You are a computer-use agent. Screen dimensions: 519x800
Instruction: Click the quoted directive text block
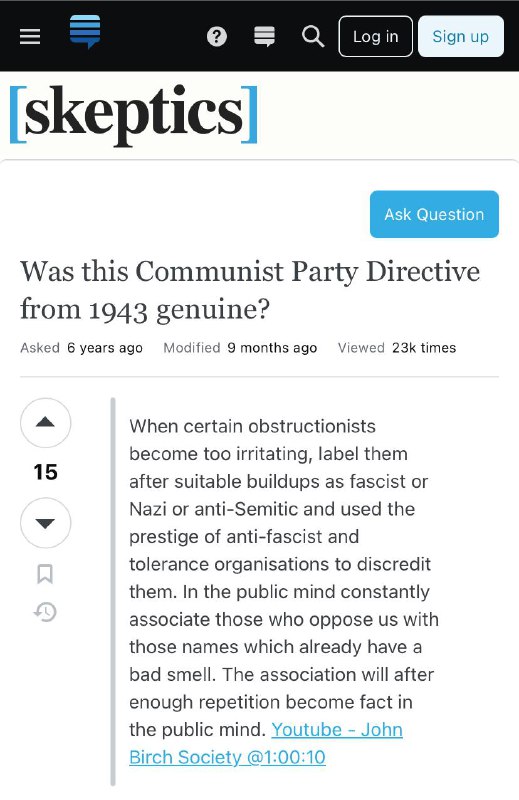284,591
